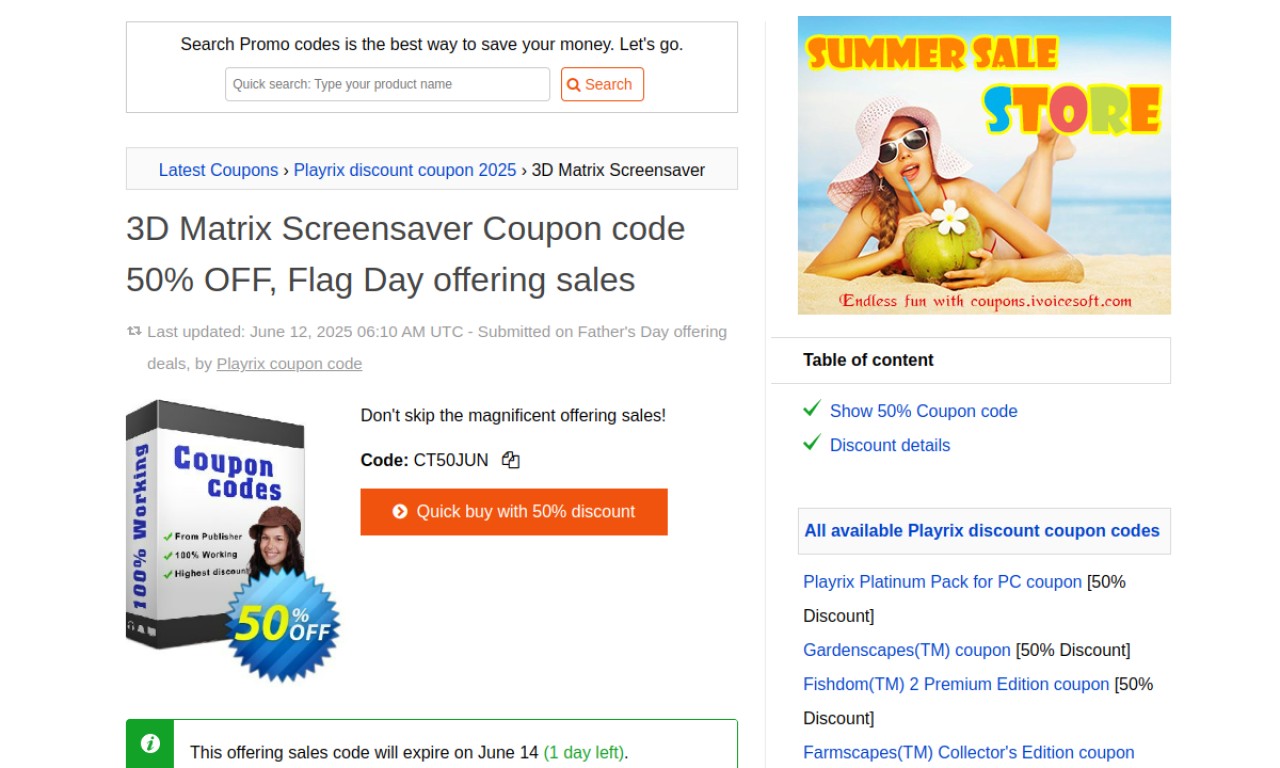The width and height of the screenshot is (1280, 768).
Task: Open Gardenscapes(TM) coupon link
Action: click(x=907, y=650)
